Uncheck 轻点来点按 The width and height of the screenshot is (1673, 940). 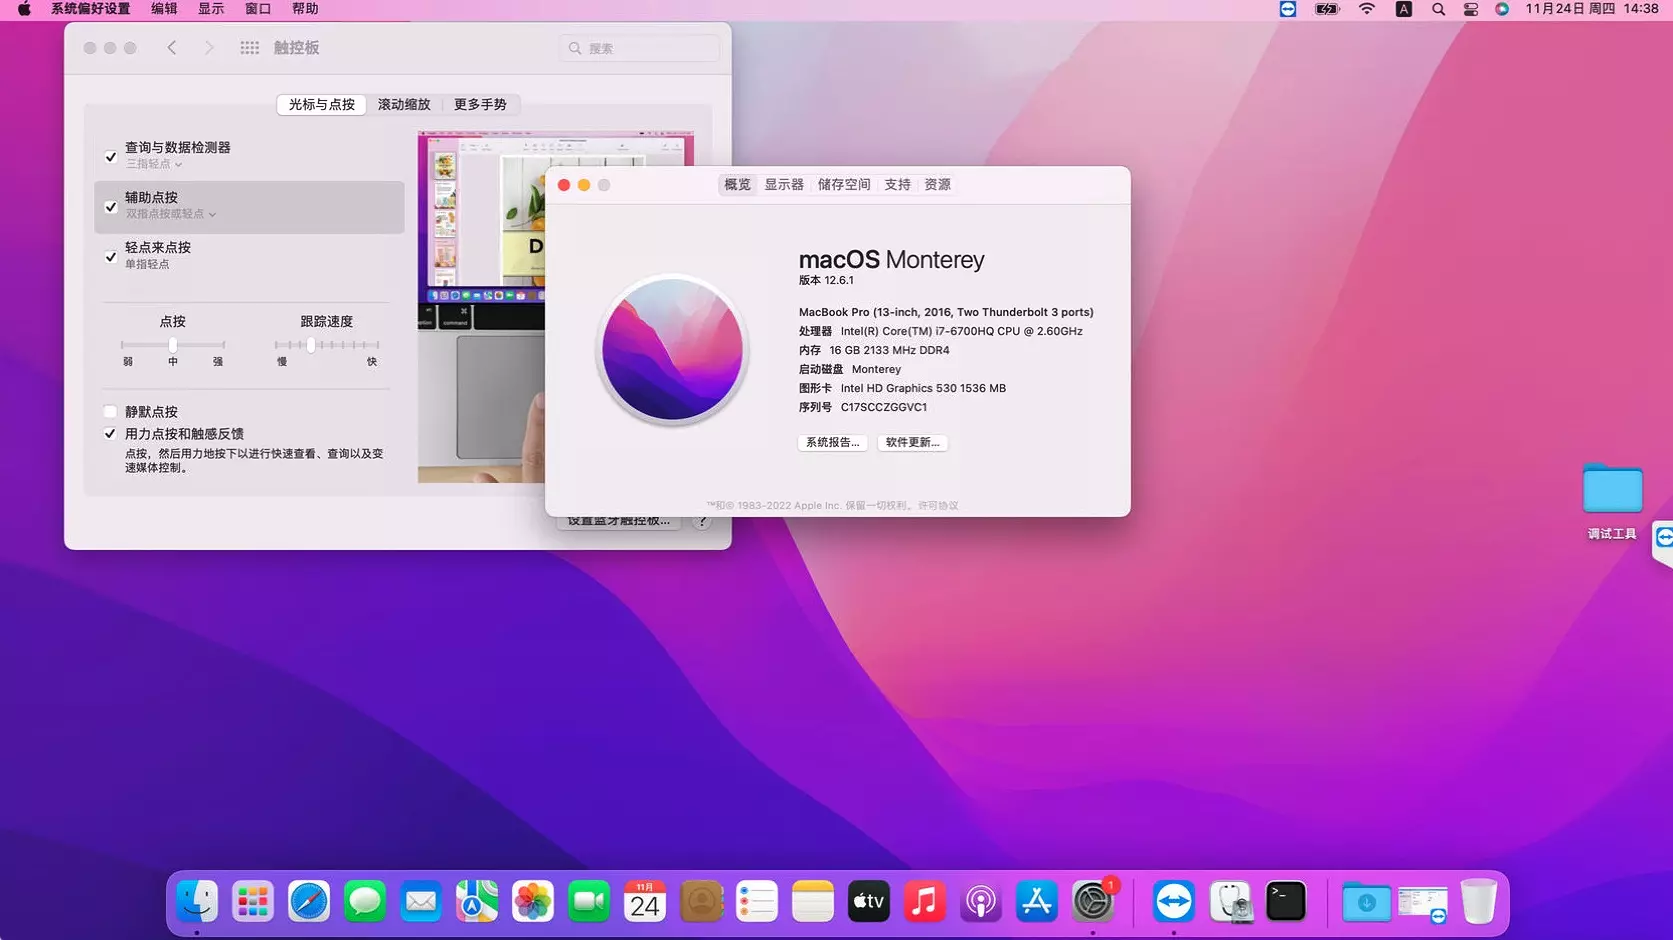click(110, 257)
